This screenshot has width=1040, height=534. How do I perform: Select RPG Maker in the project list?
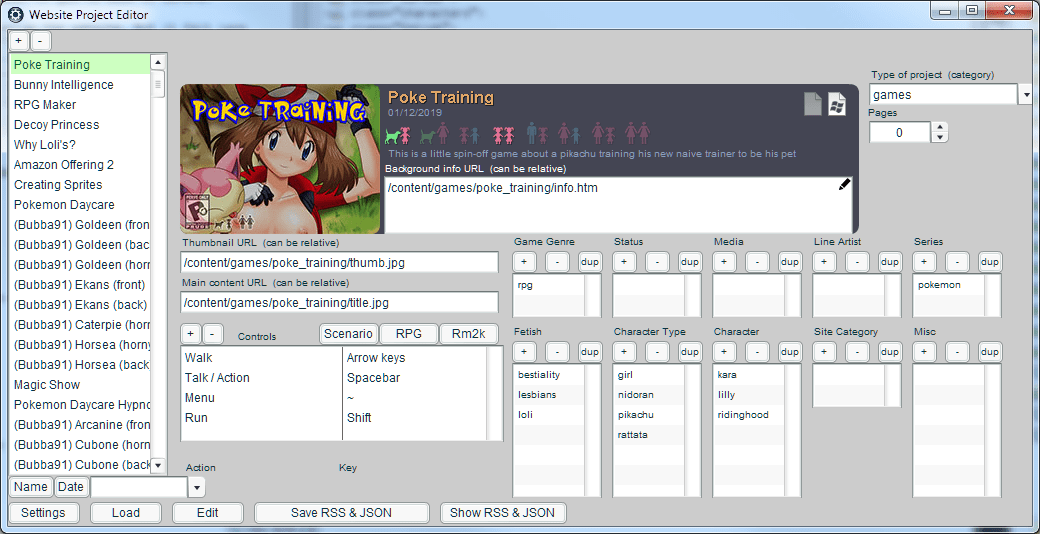point(45,105)
